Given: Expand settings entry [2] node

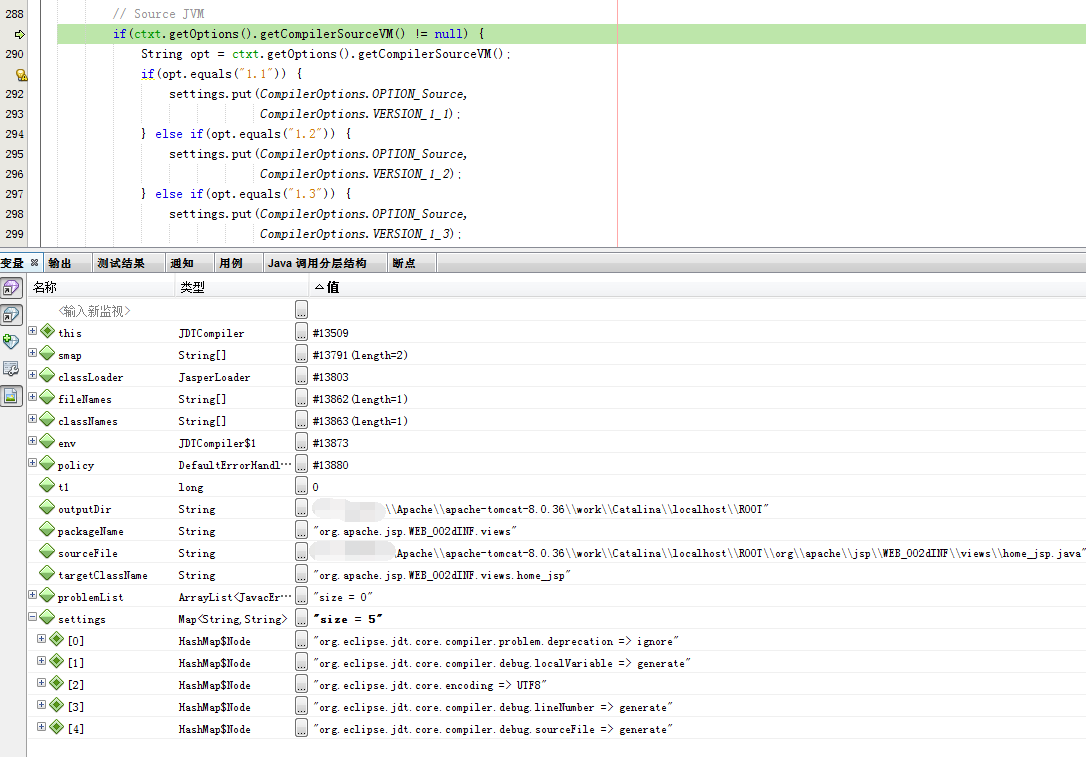Looking at the screenshot, I should pyautogui.click(x=42, y=683).
